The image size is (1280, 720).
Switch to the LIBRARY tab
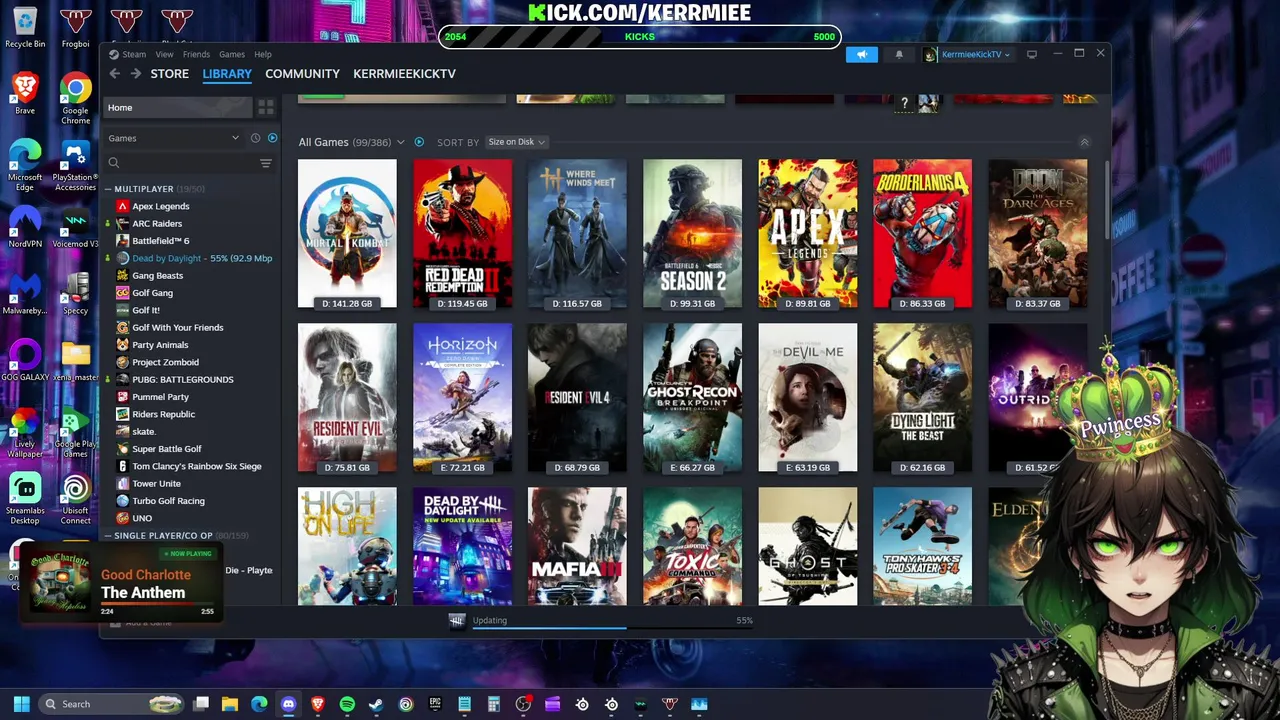[227, 74]
